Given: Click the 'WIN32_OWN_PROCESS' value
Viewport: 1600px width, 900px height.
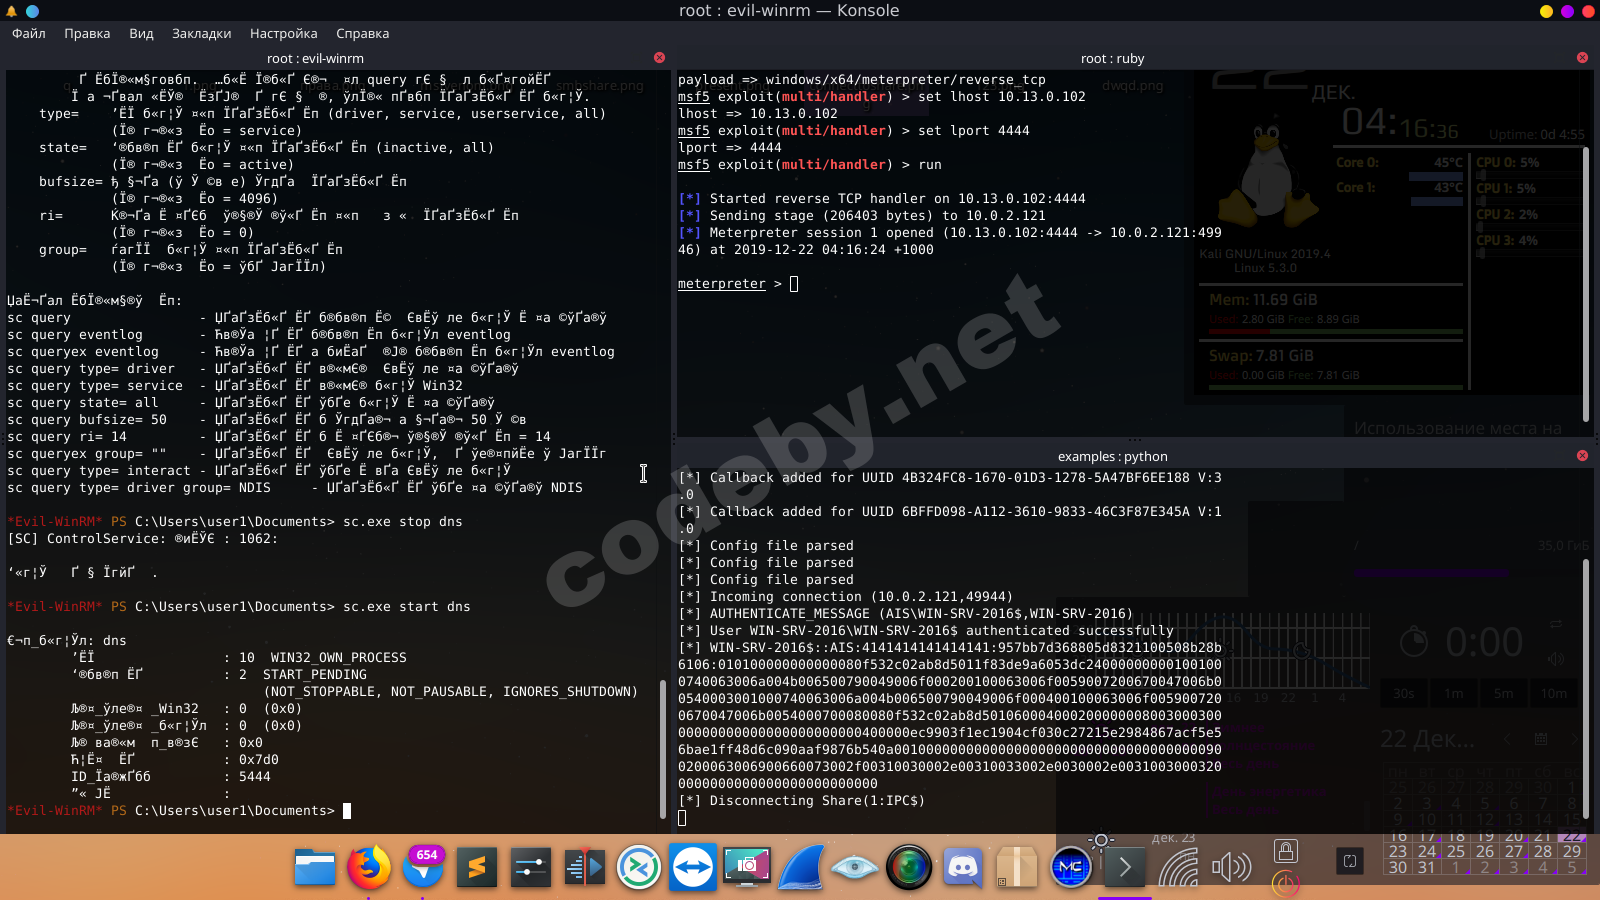Looking at the screenshot, I should [339, 658].
